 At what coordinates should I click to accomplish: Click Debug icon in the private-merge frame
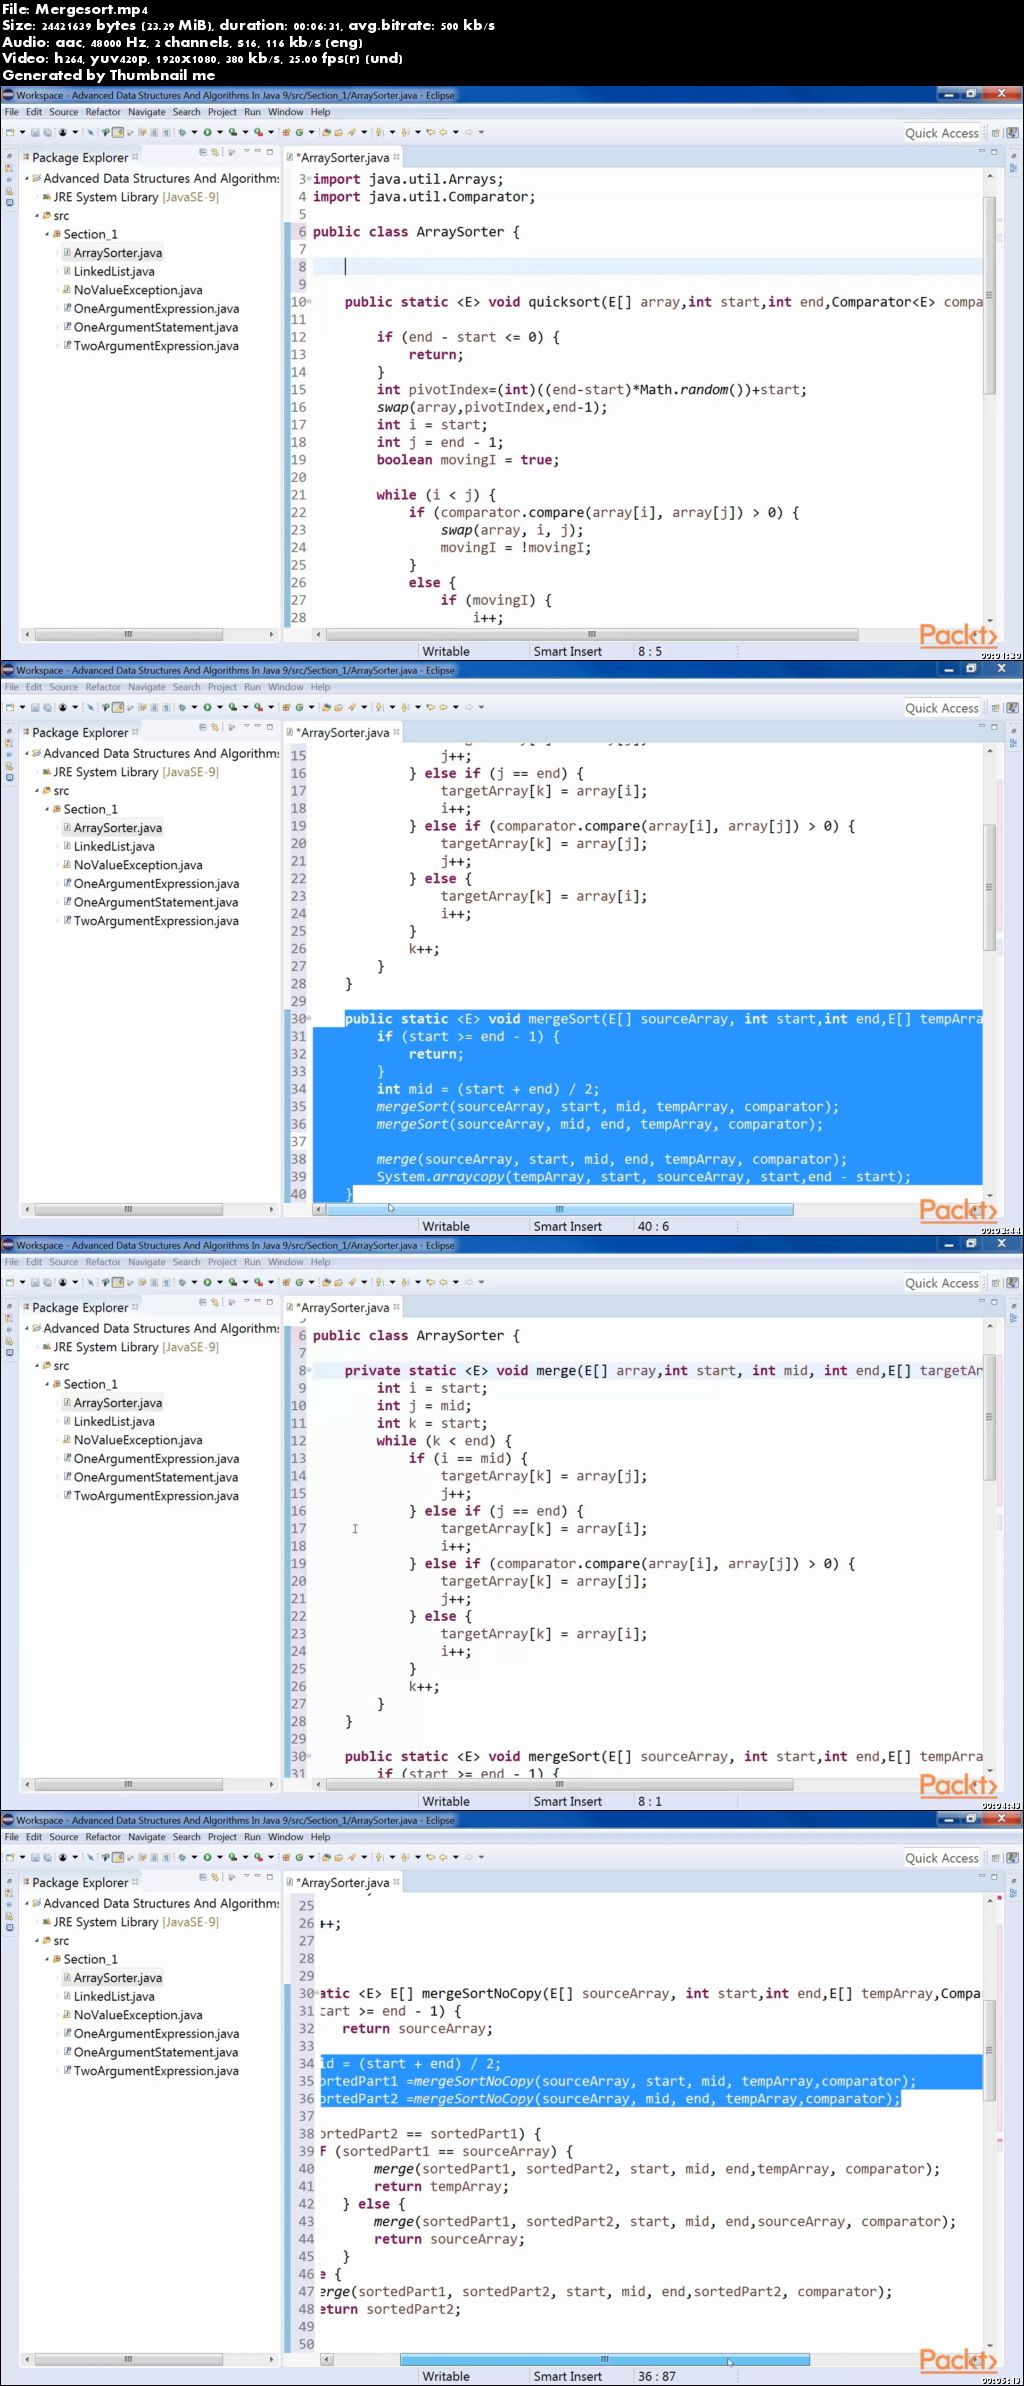(x=182, y=1282)
